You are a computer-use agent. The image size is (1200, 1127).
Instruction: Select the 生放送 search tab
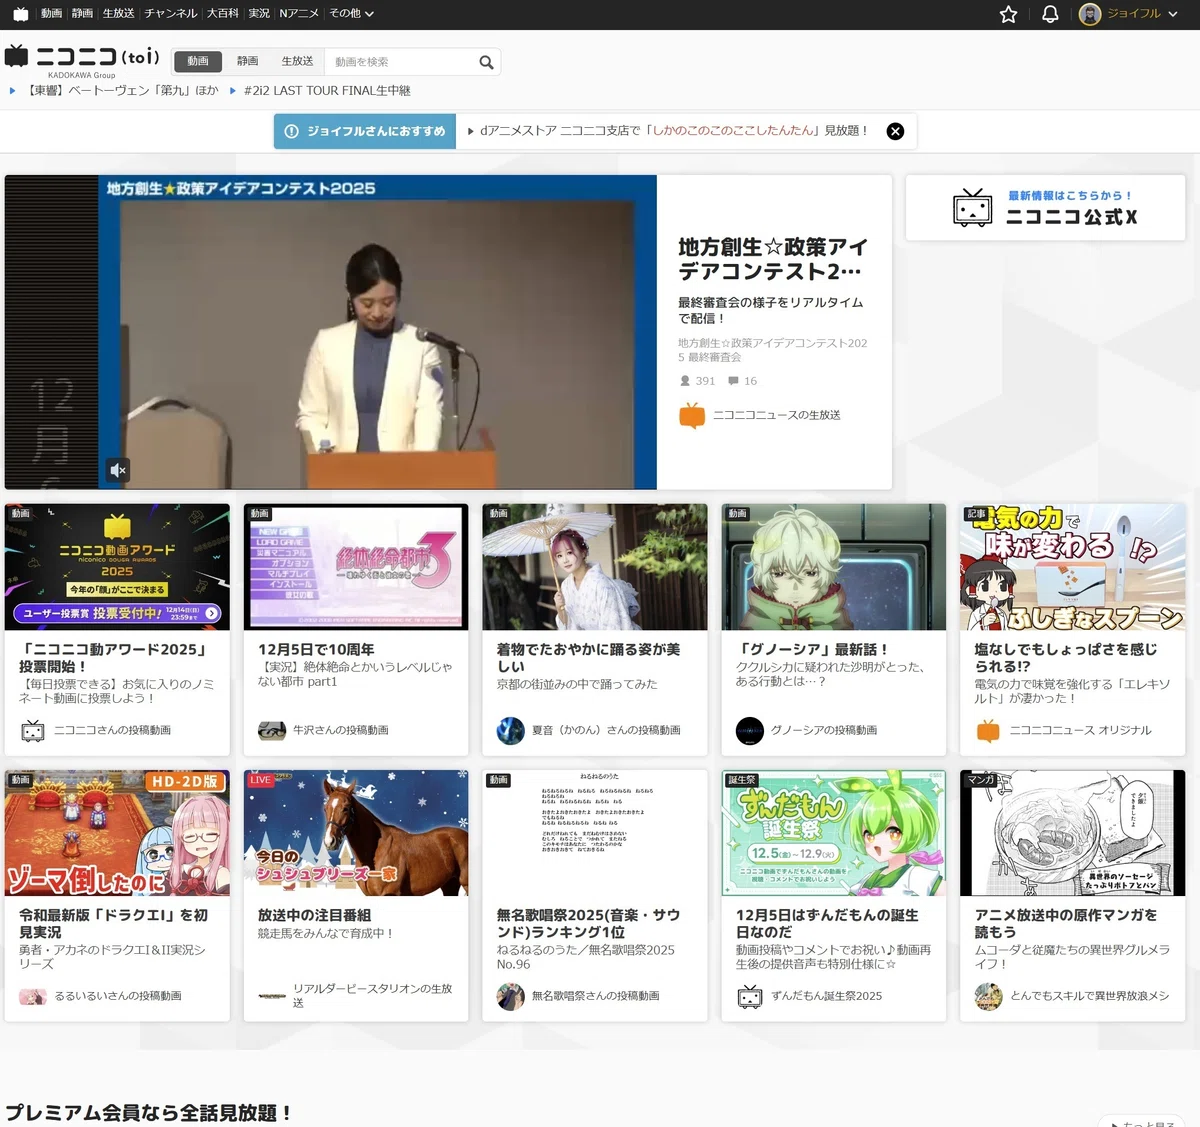click(297, 62)
